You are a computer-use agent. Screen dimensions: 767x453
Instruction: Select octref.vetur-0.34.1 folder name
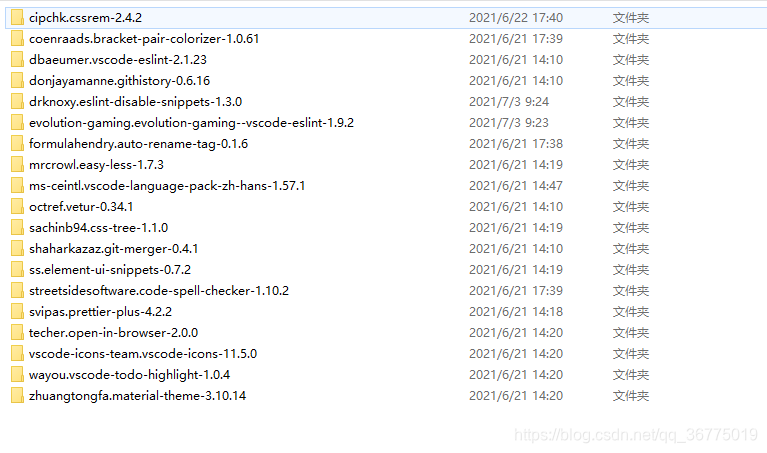81,207
